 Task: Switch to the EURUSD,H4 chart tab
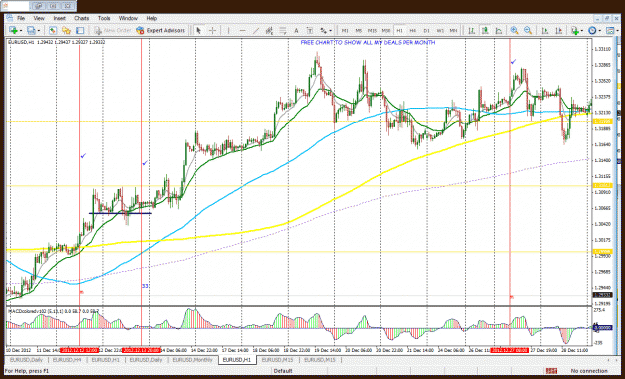click(66, 360)
